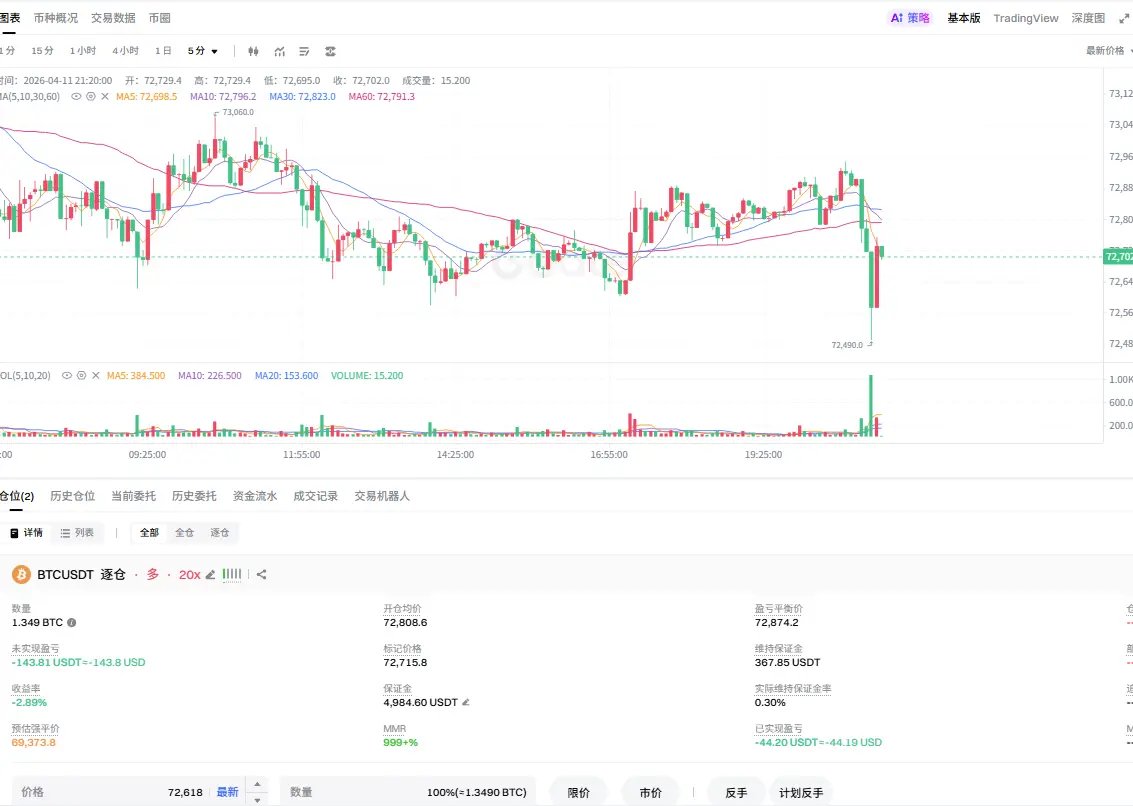Open the 最新价格 dropdown

(x=1108, y=51)
